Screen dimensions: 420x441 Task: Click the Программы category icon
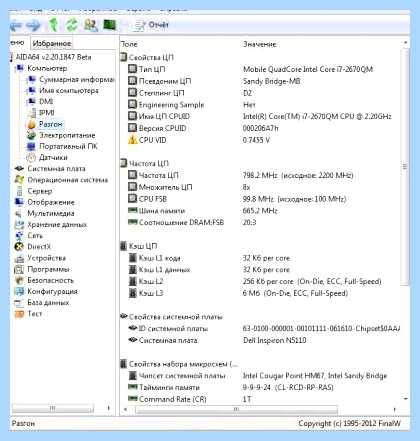(19, 269)
